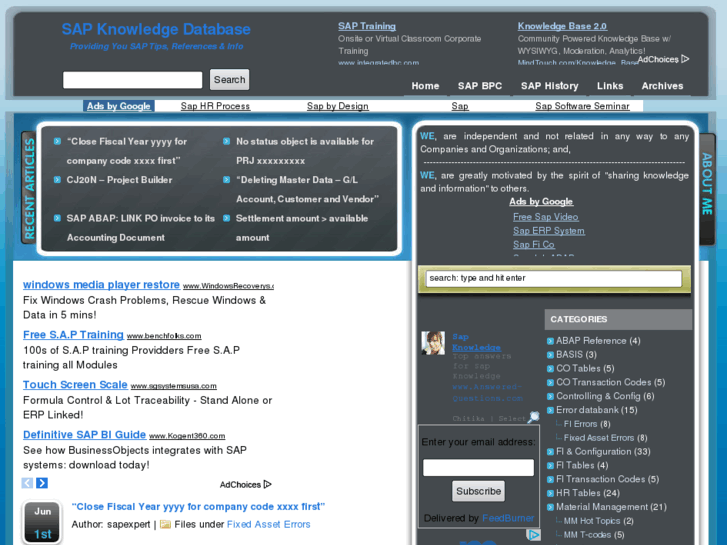Open the Error databank category
Image resolution: width=727 pixels, height=545 pixels.
point(597,410)
